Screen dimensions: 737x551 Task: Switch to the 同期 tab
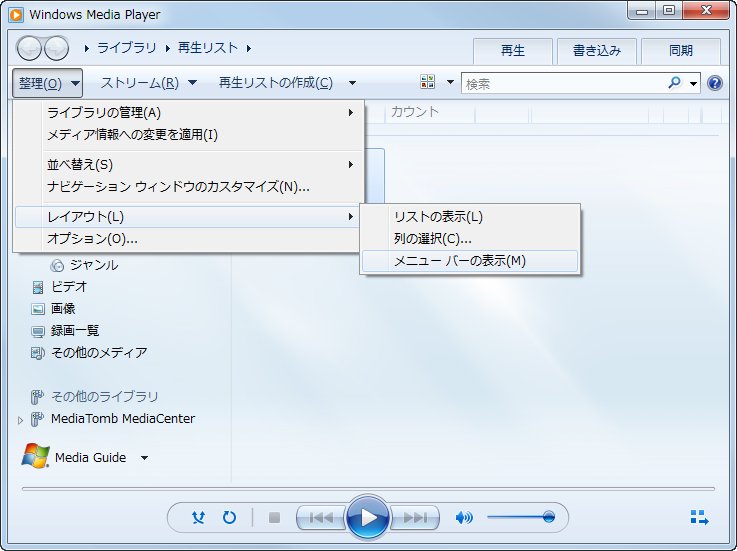tap(681, 51)
